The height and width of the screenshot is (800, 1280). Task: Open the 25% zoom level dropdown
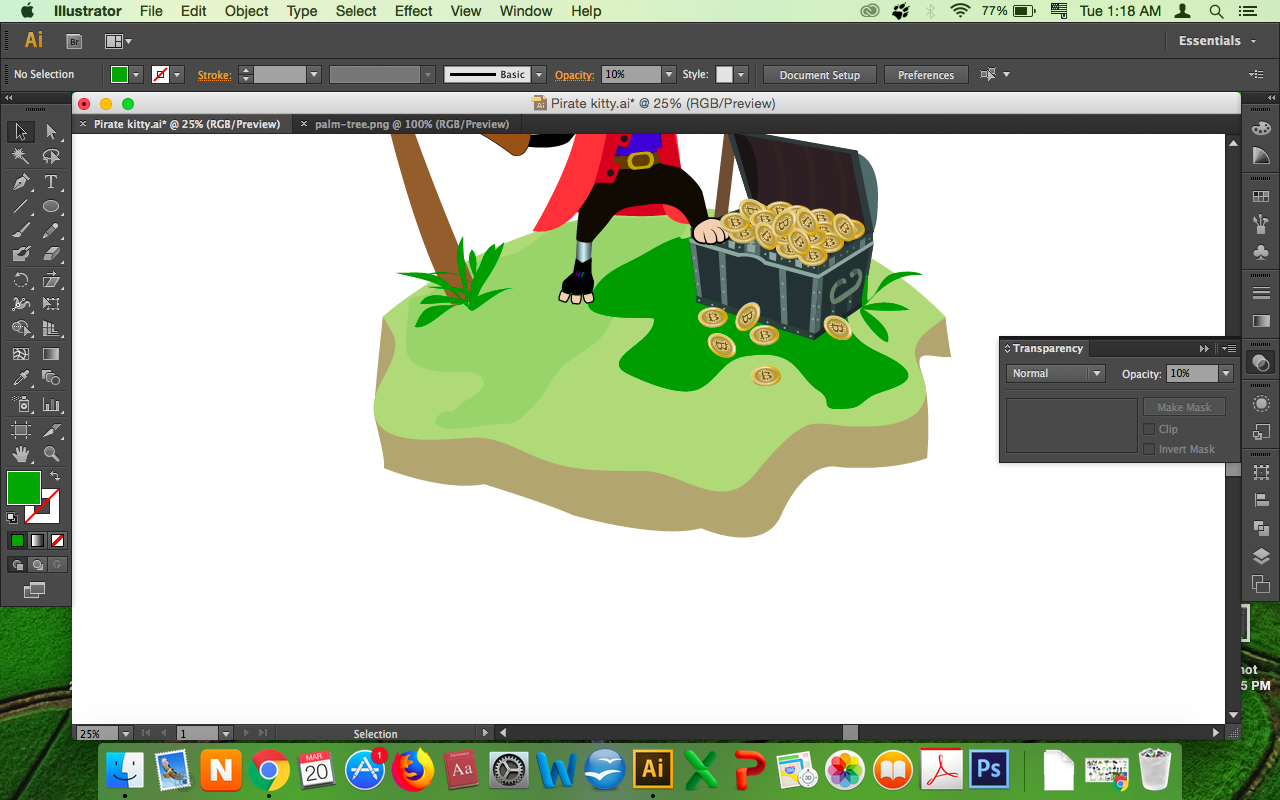(x=125, y=733)
